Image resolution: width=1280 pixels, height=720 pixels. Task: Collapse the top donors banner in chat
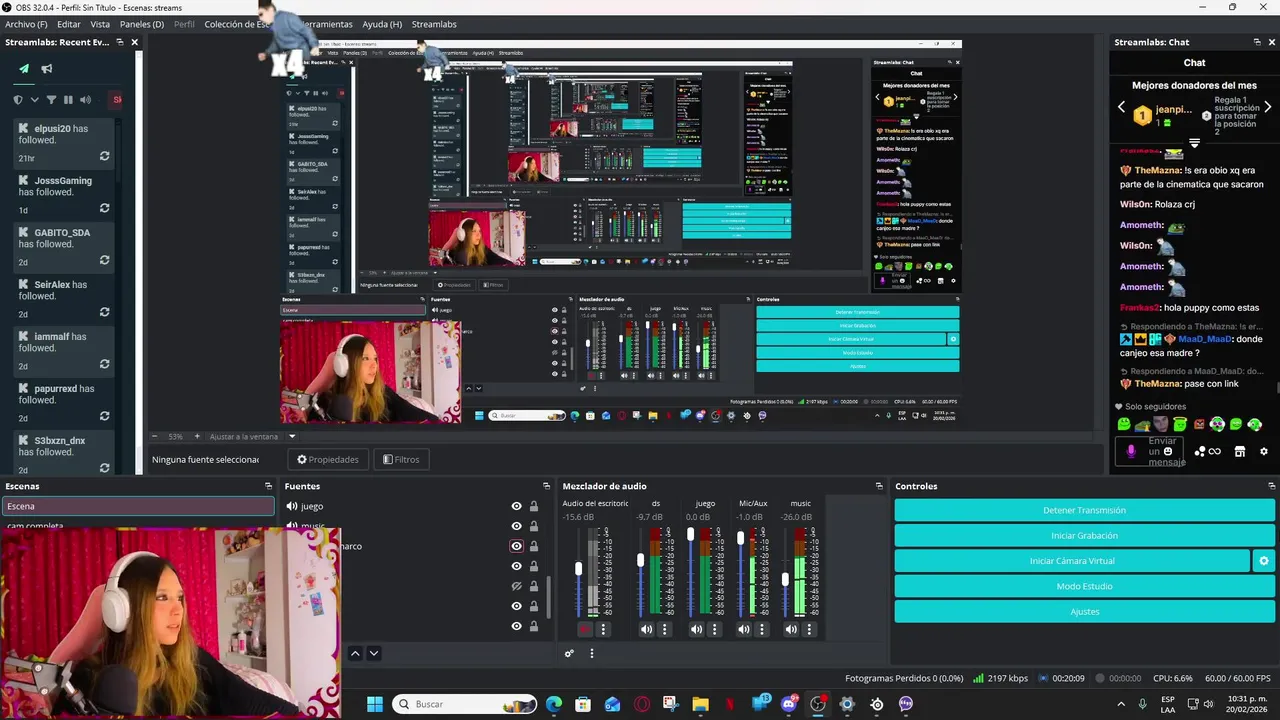[x=1194, y=143]
